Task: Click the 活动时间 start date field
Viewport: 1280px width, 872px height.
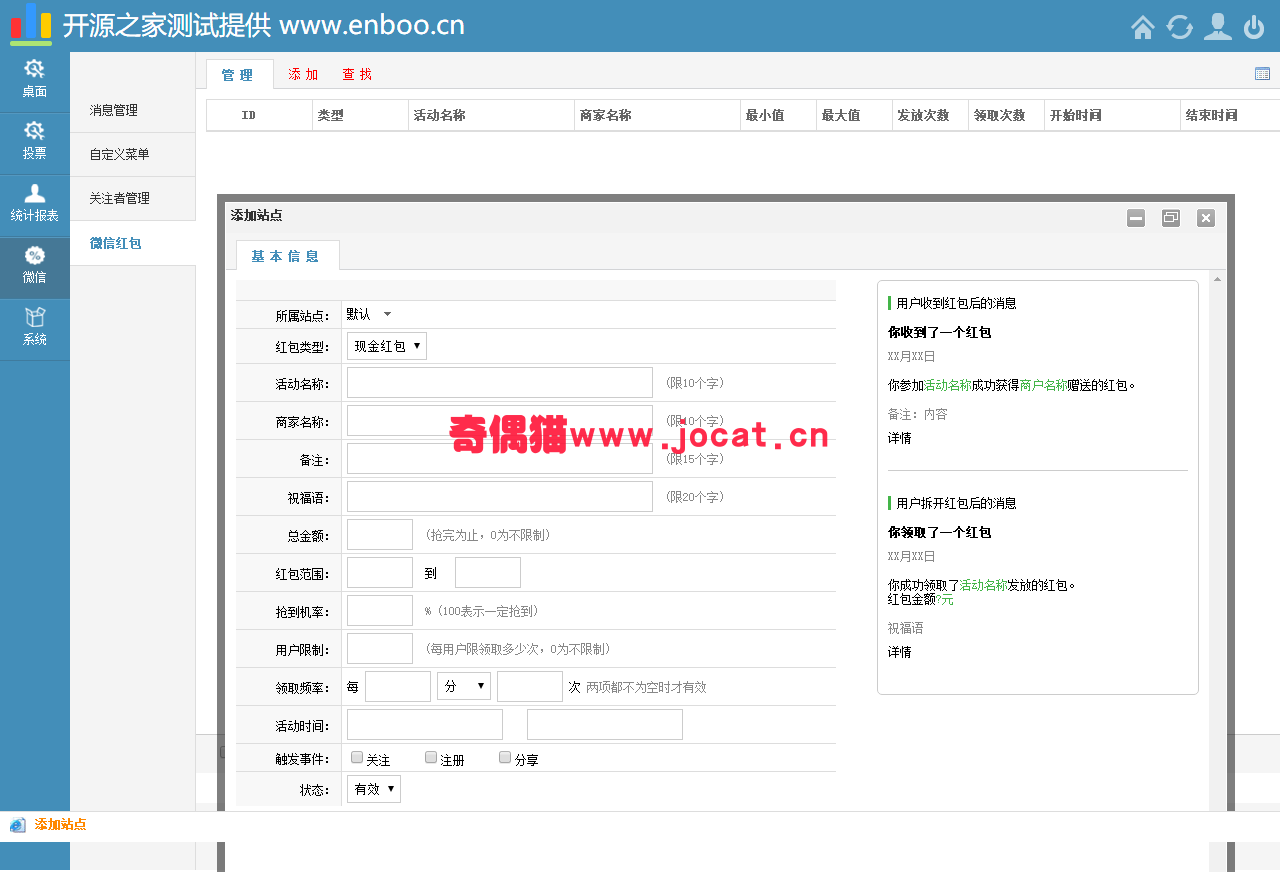Action: coord(425,724)
